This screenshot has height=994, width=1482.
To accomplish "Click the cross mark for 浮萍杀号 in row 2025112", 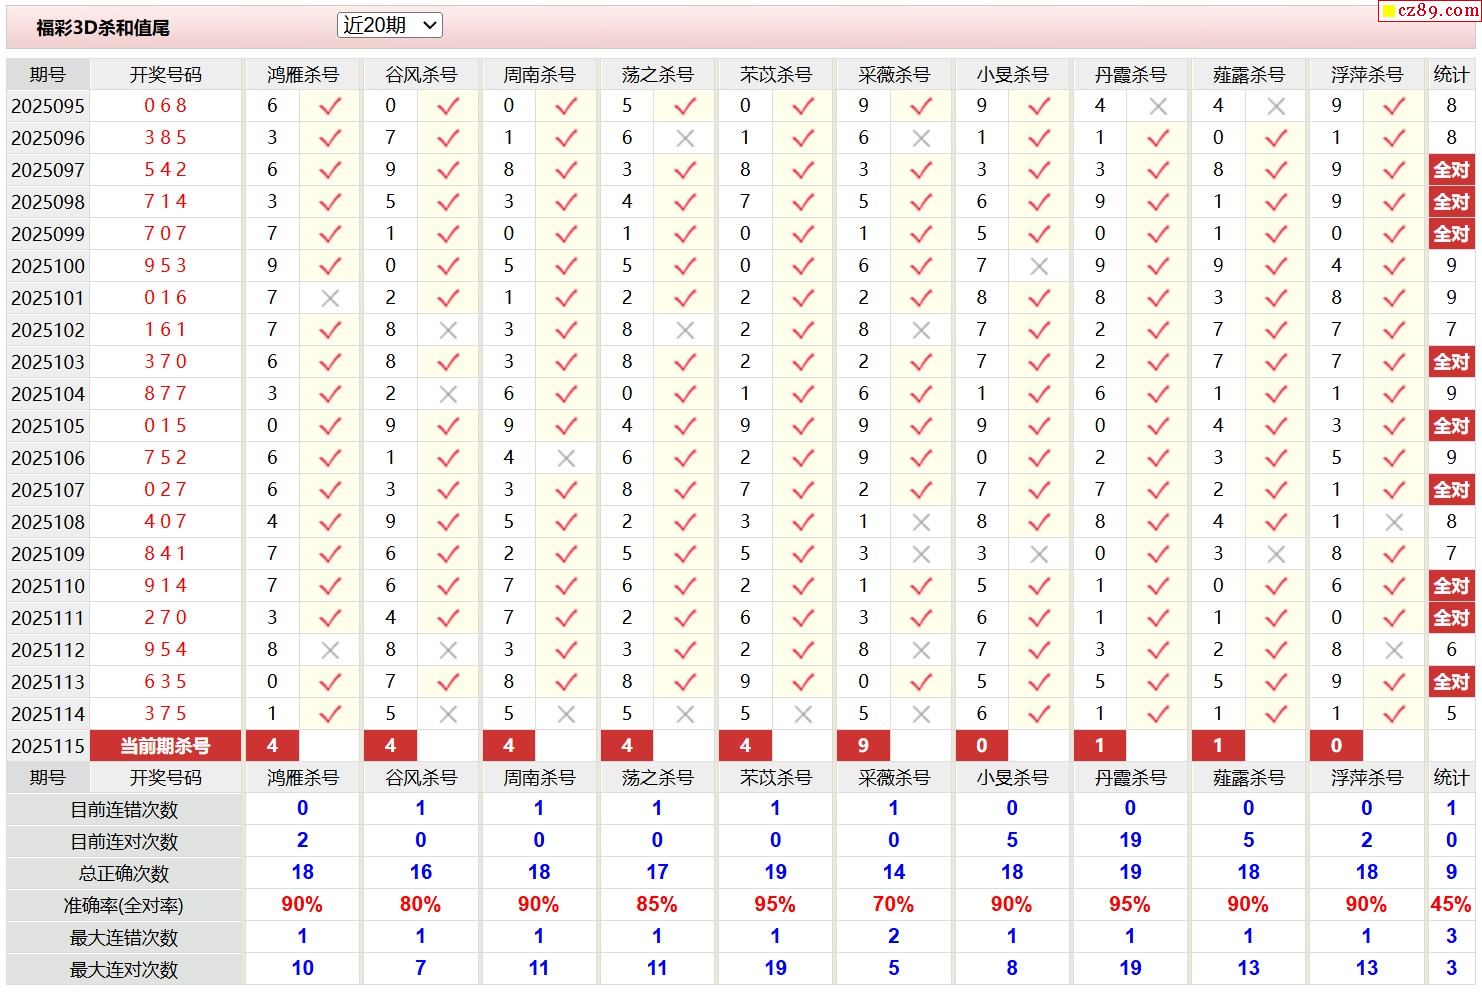I will coord(1394,650).
